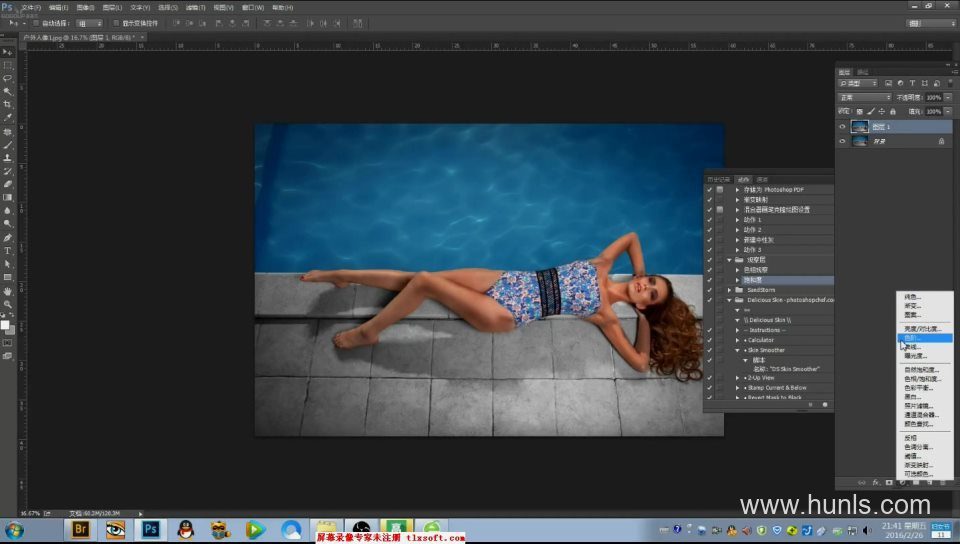Choose 黑白... adjustment entry
Screen dimensions: 960x544
click(x=924, y=397)
